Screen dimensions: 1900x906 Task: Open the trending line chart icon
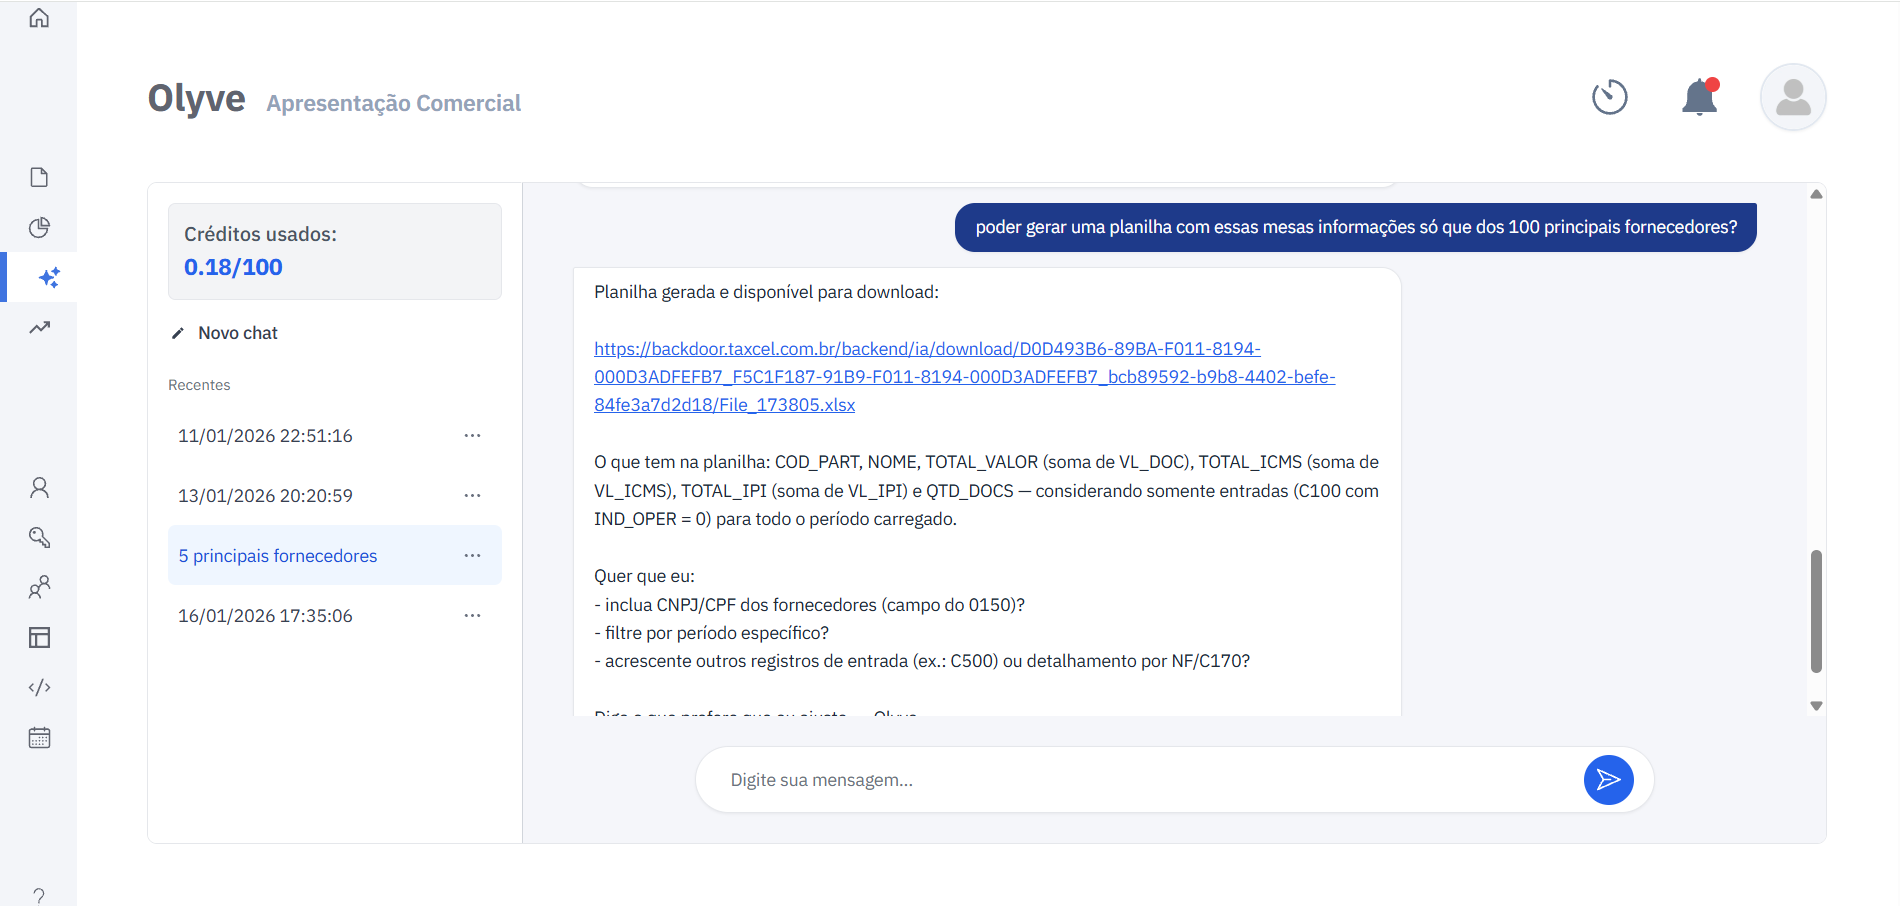point(39,327)
